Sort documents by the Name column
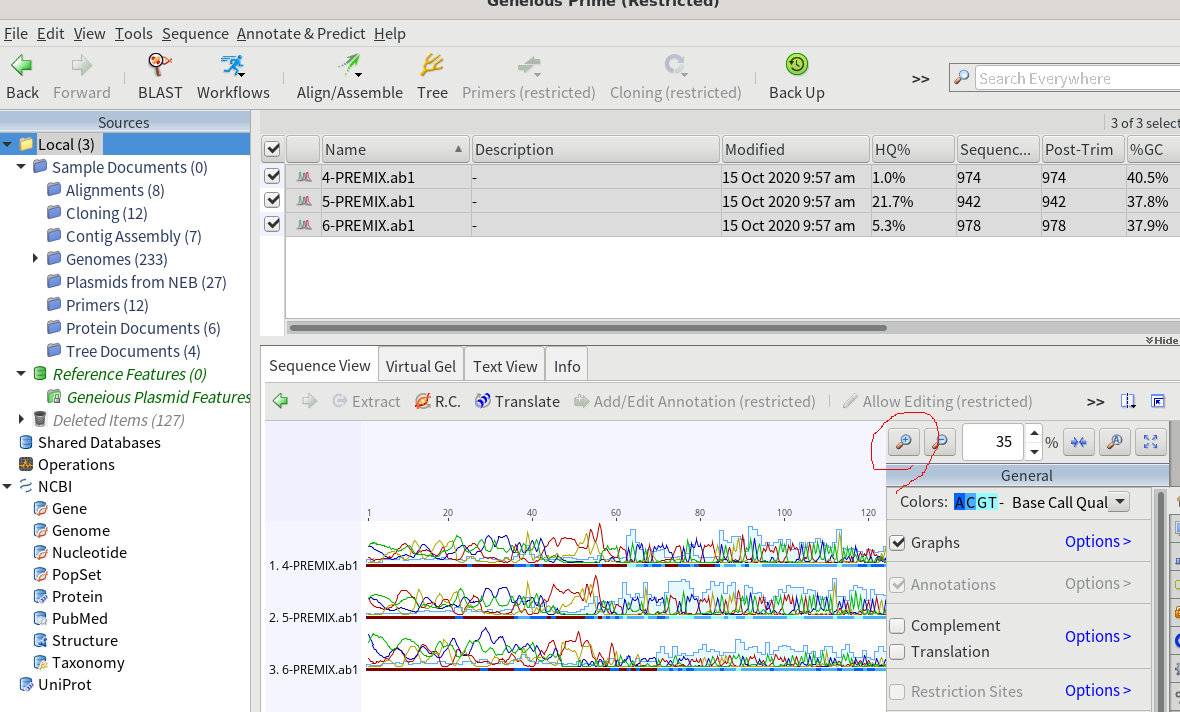Viewport: 1180px width, 712px height. pyautogui.click(x=395, y=149)
